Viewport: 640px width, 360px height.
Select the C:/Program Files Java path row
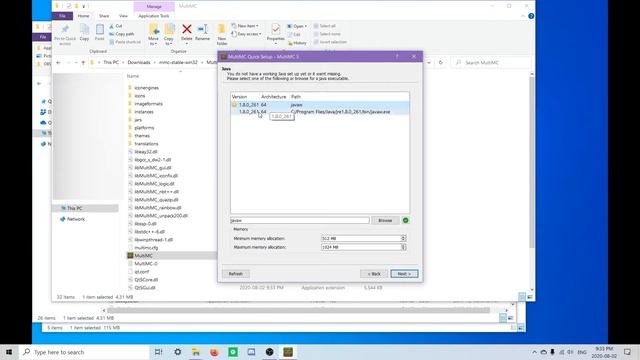[320, 111]
